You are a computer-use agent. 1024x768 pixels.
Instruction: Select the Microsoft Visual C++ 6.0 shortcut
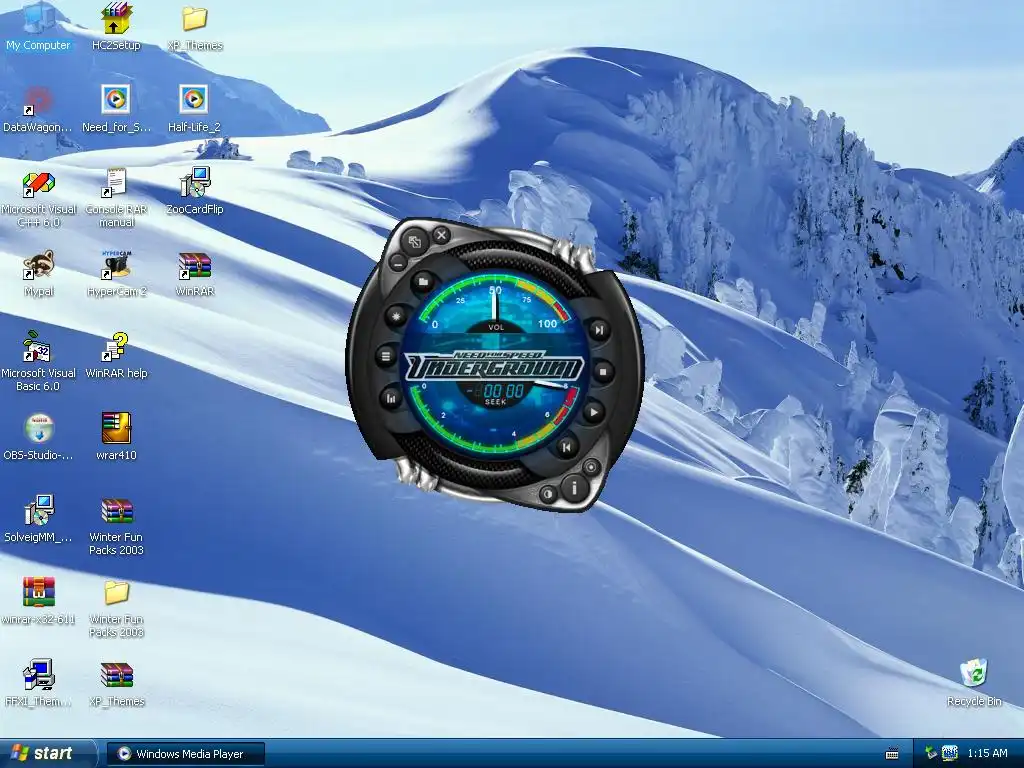point(38,199)
